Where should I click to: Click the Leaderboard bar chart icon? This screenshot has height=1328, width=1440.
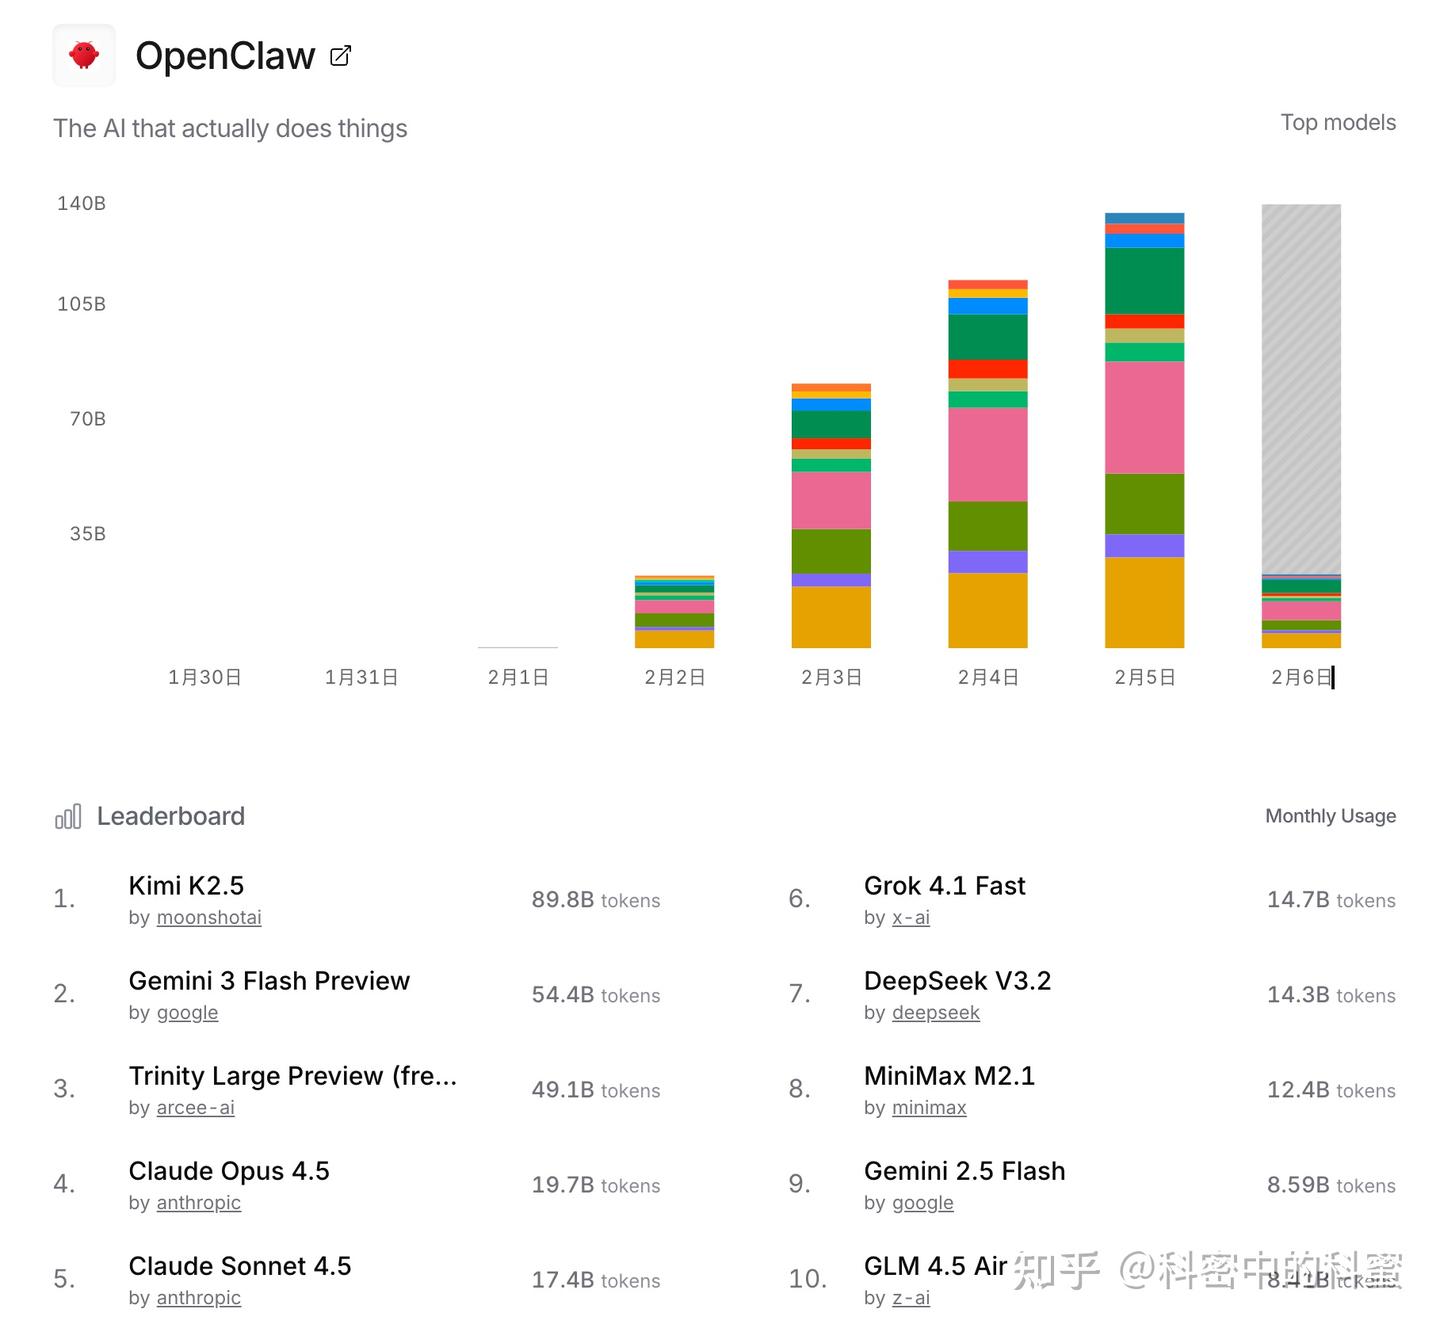click(68, 817)
